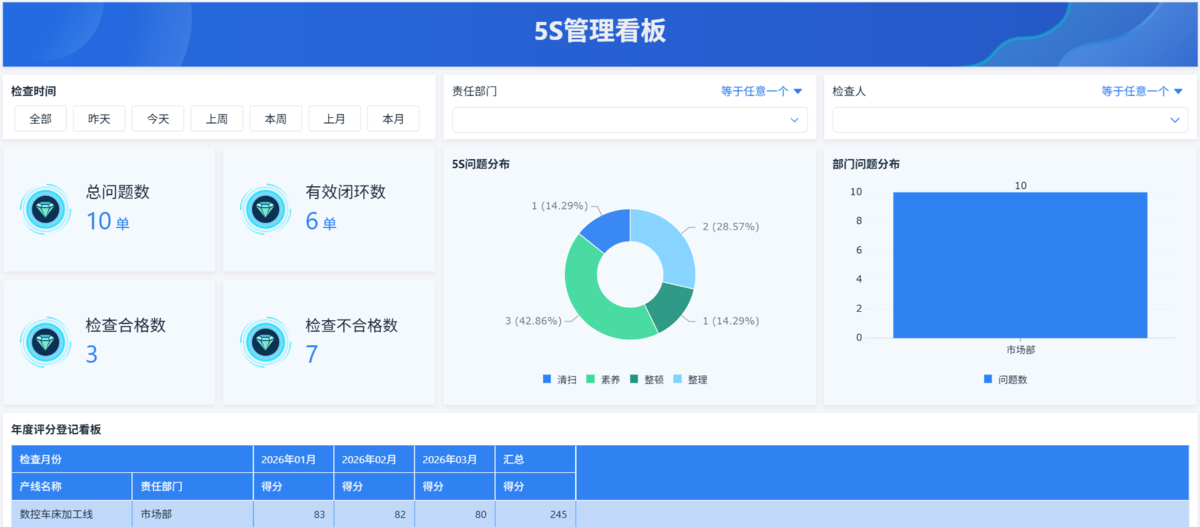Screen dimensions: 1200x527
Task: Toggle 整理 legend swatch in donut chart
Action: [678, 379]
